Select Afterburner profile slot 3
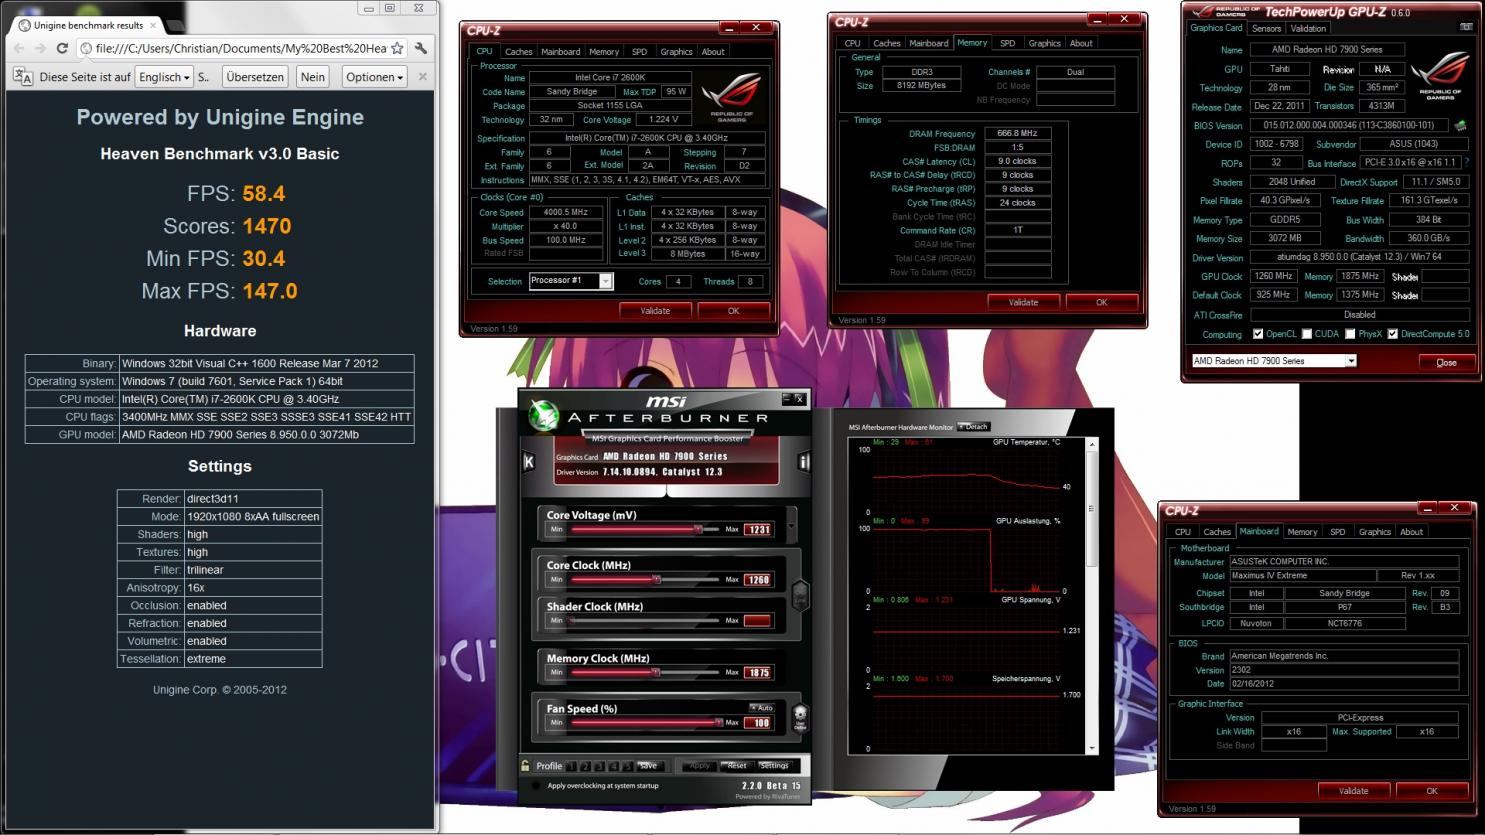 [x=600, y=767]
